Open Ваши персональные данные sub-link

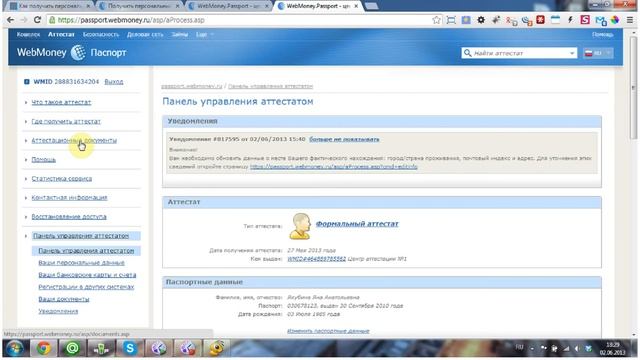point(81,263)
